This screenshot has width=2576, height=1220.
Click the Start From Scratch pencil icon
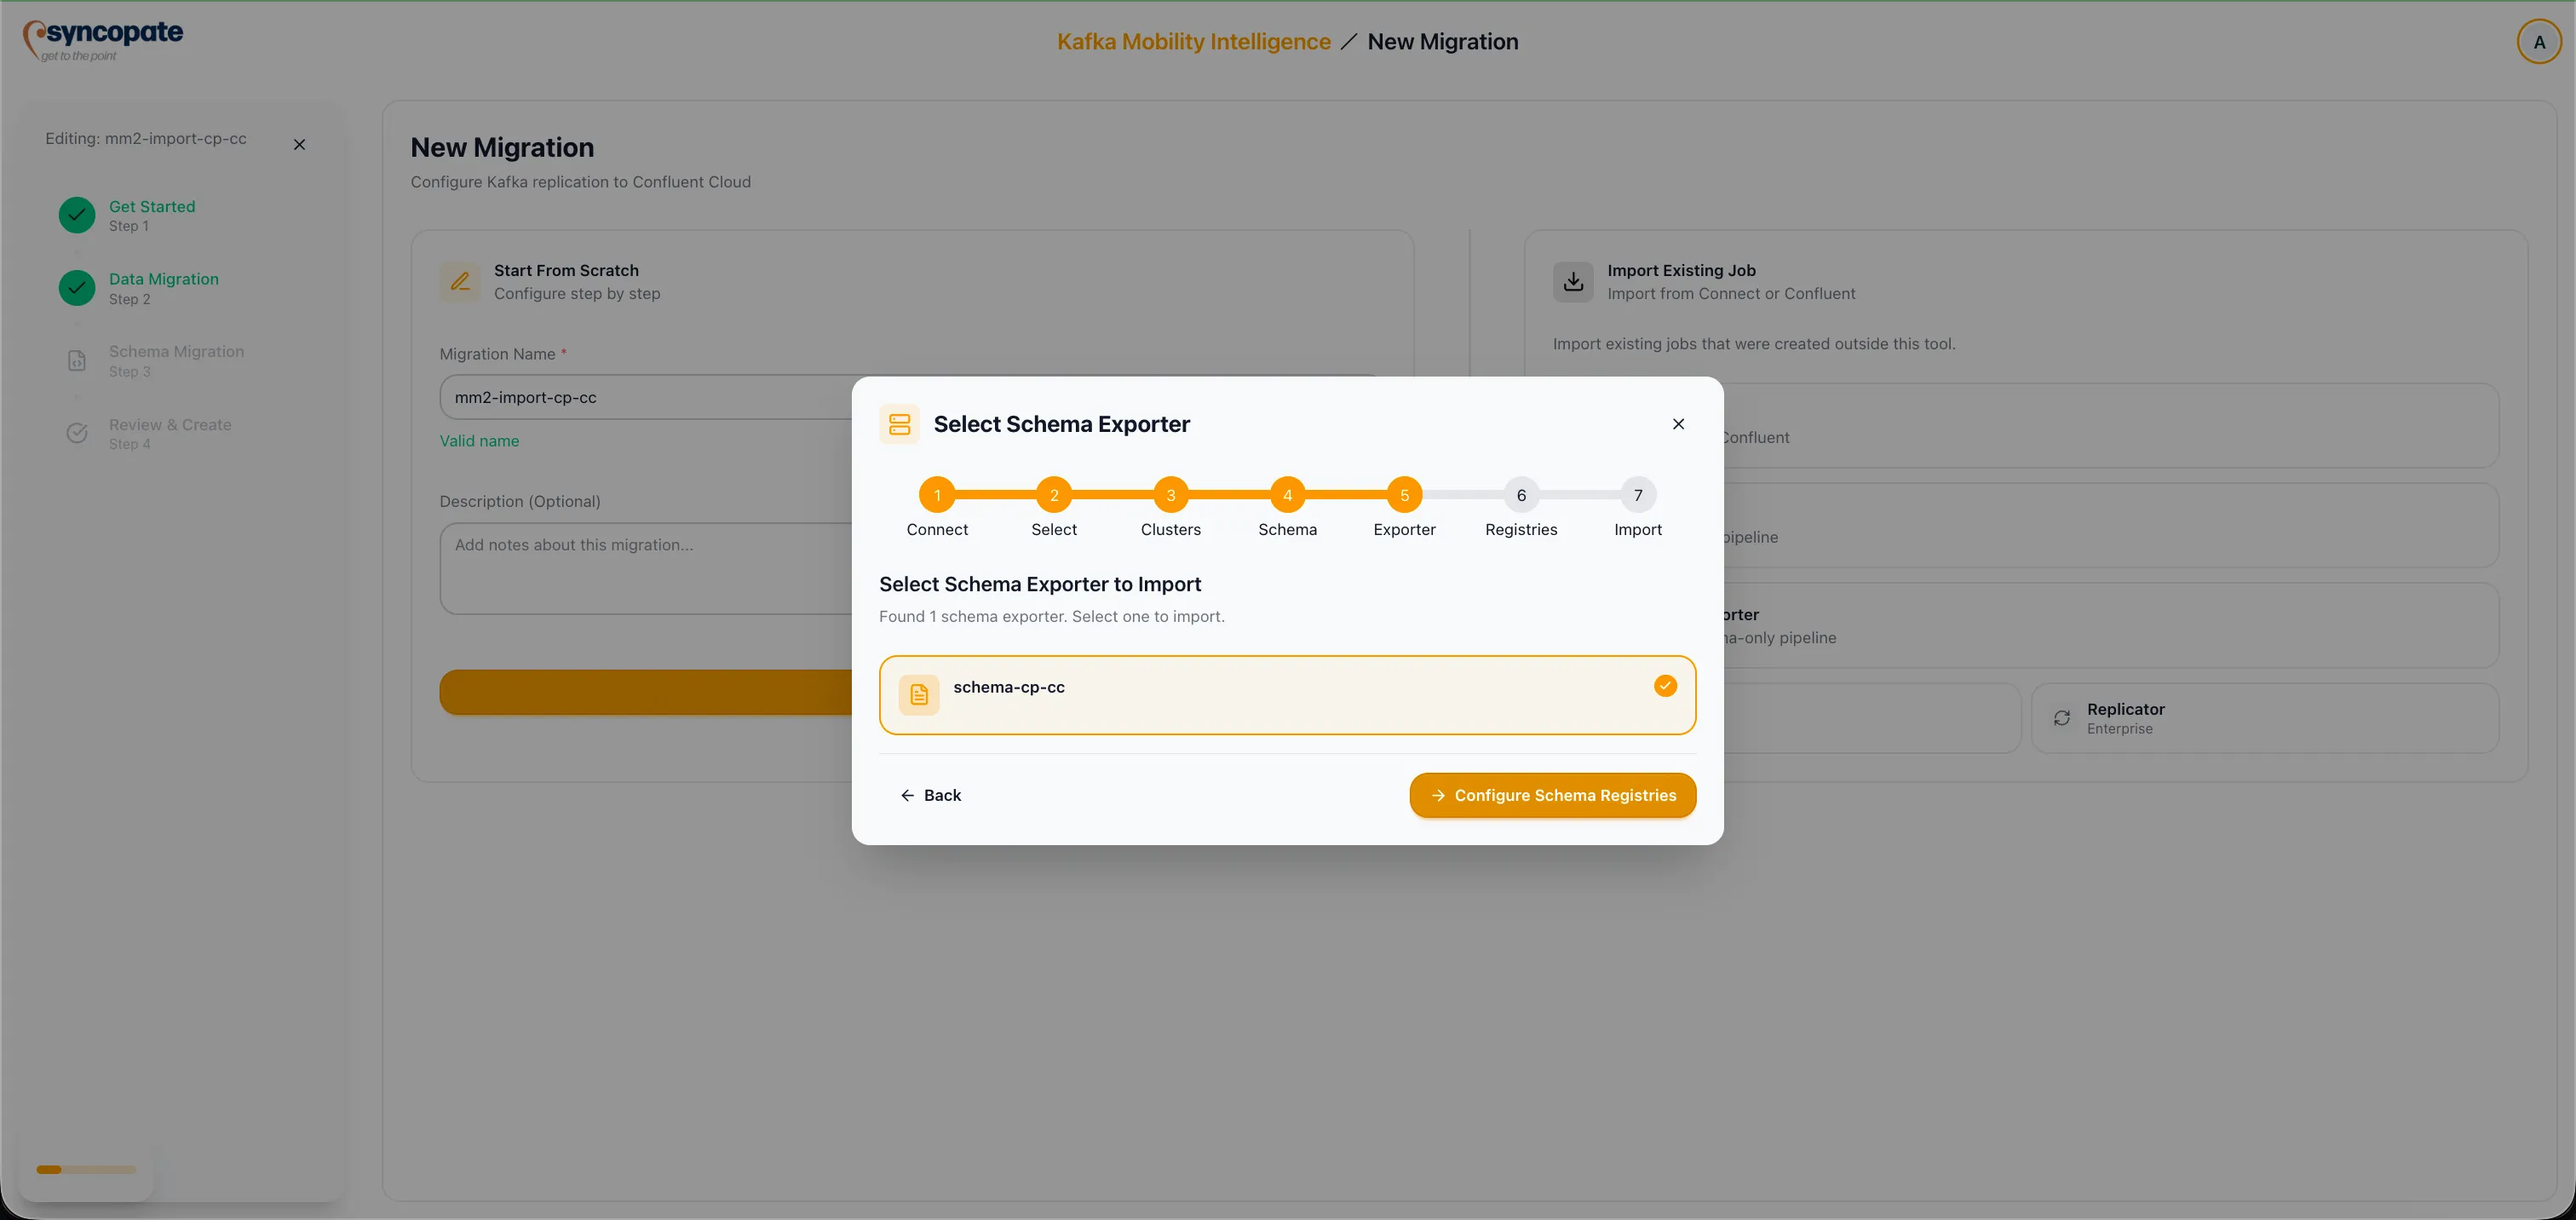pos(460,282)
